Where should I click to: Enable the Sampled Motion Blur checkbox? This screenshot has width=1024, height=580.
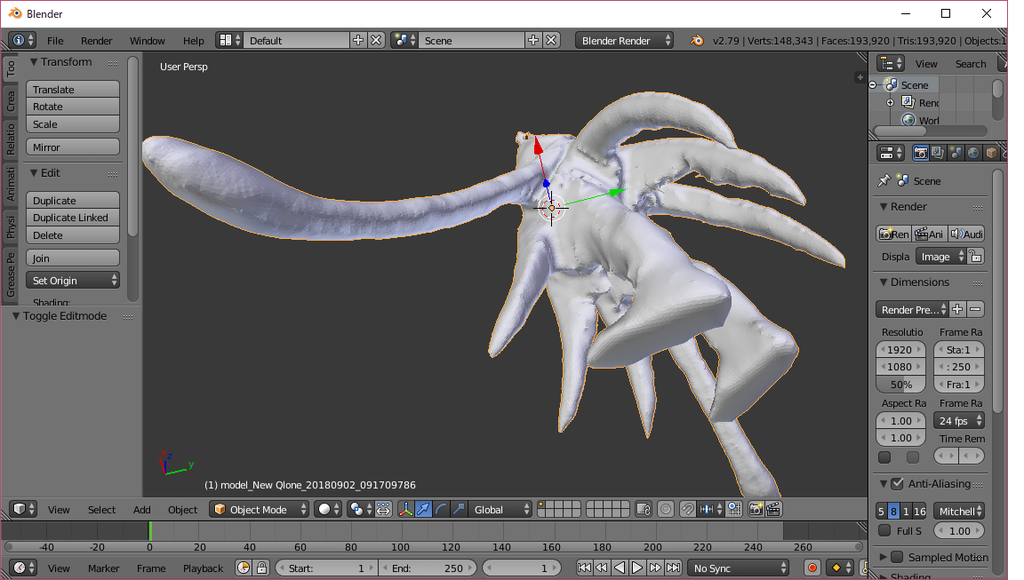897,557
